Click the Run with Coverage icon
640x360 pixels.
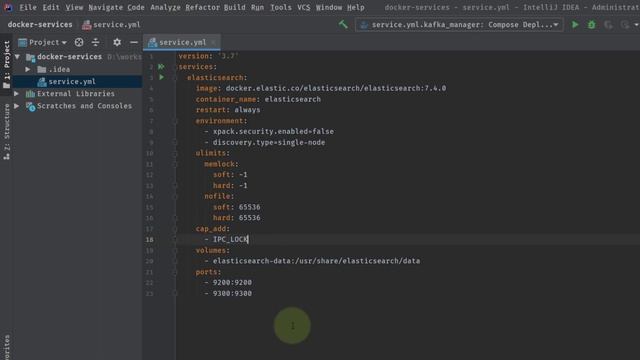pos(608,24)
